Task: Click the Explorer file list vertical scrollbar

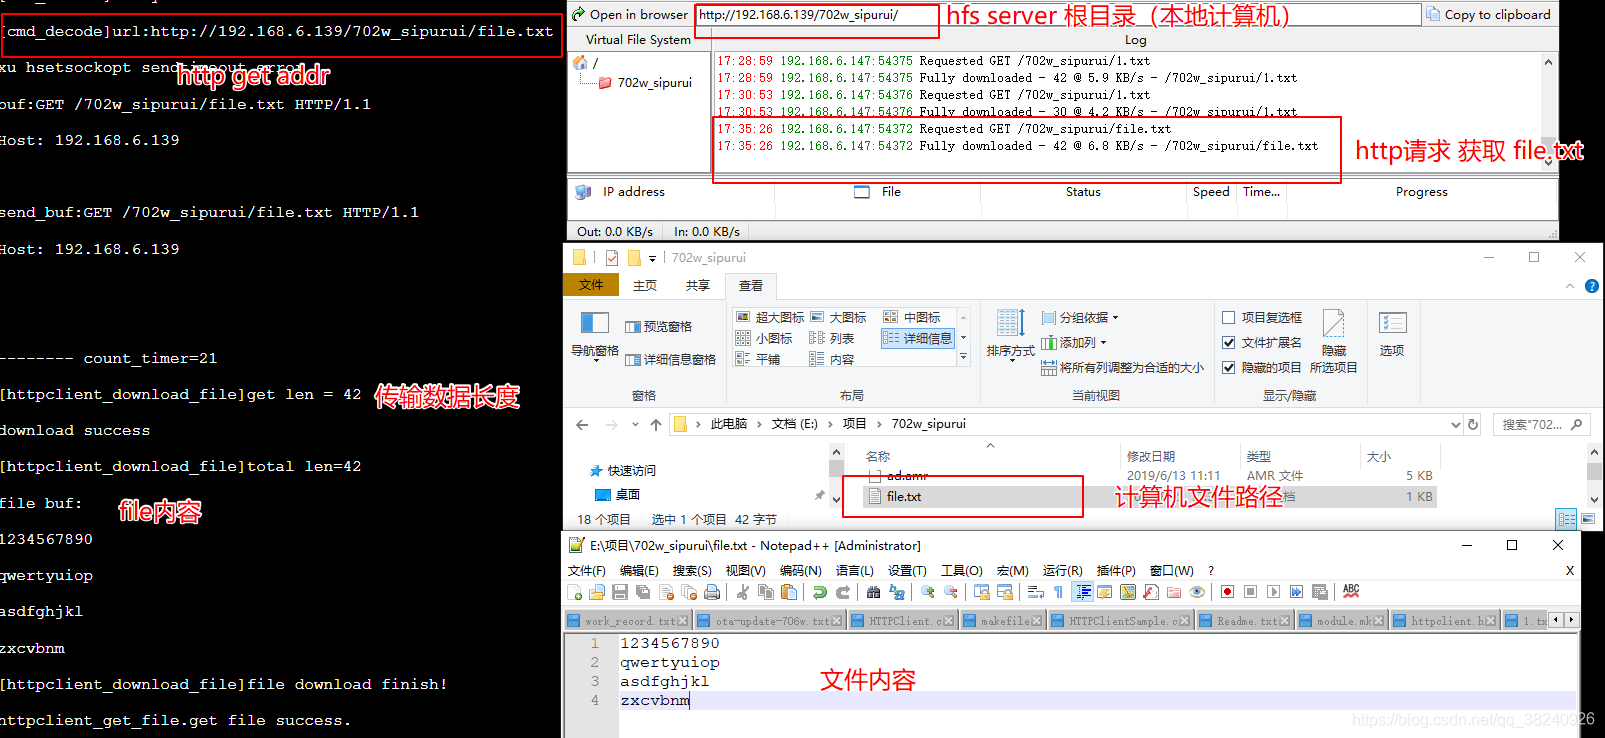Action: pos(1594,476)
